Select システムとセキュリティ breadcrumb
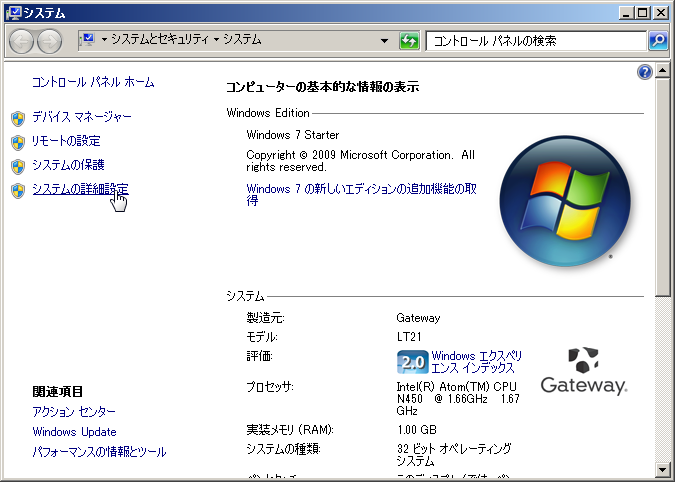This screenshot has width=675, height=482. [x=160, y=40]
